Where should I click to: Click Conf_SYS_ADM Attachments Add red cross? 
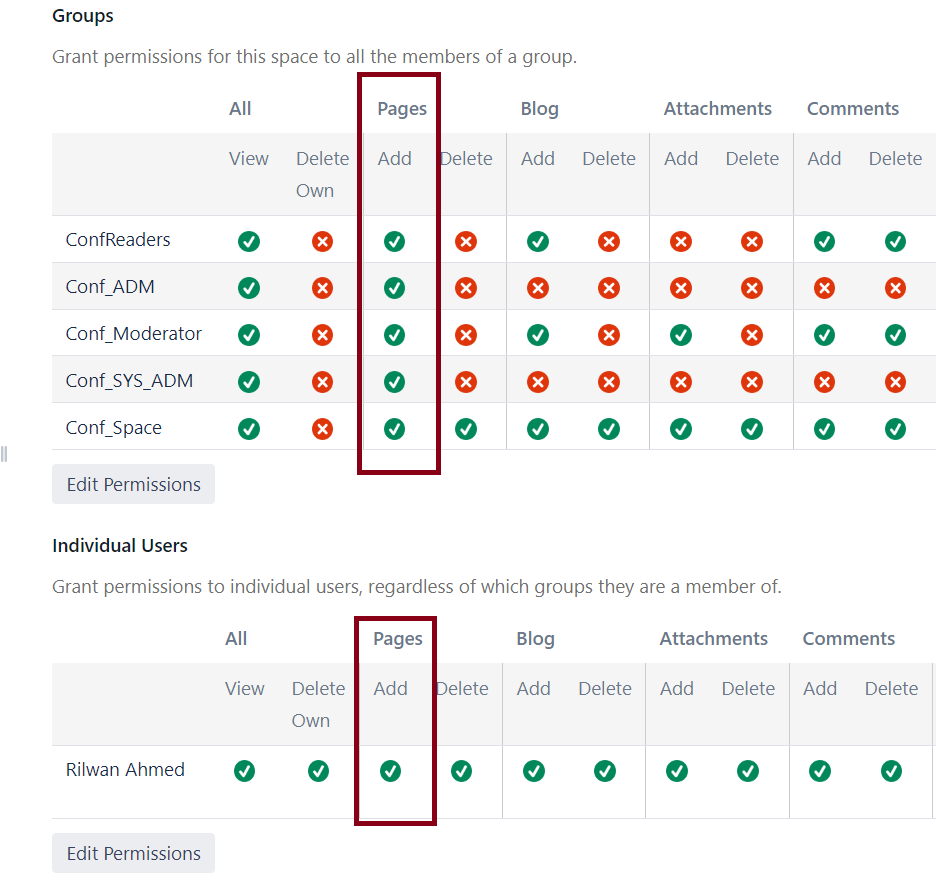pyautogui.click(x=681, y=382)
